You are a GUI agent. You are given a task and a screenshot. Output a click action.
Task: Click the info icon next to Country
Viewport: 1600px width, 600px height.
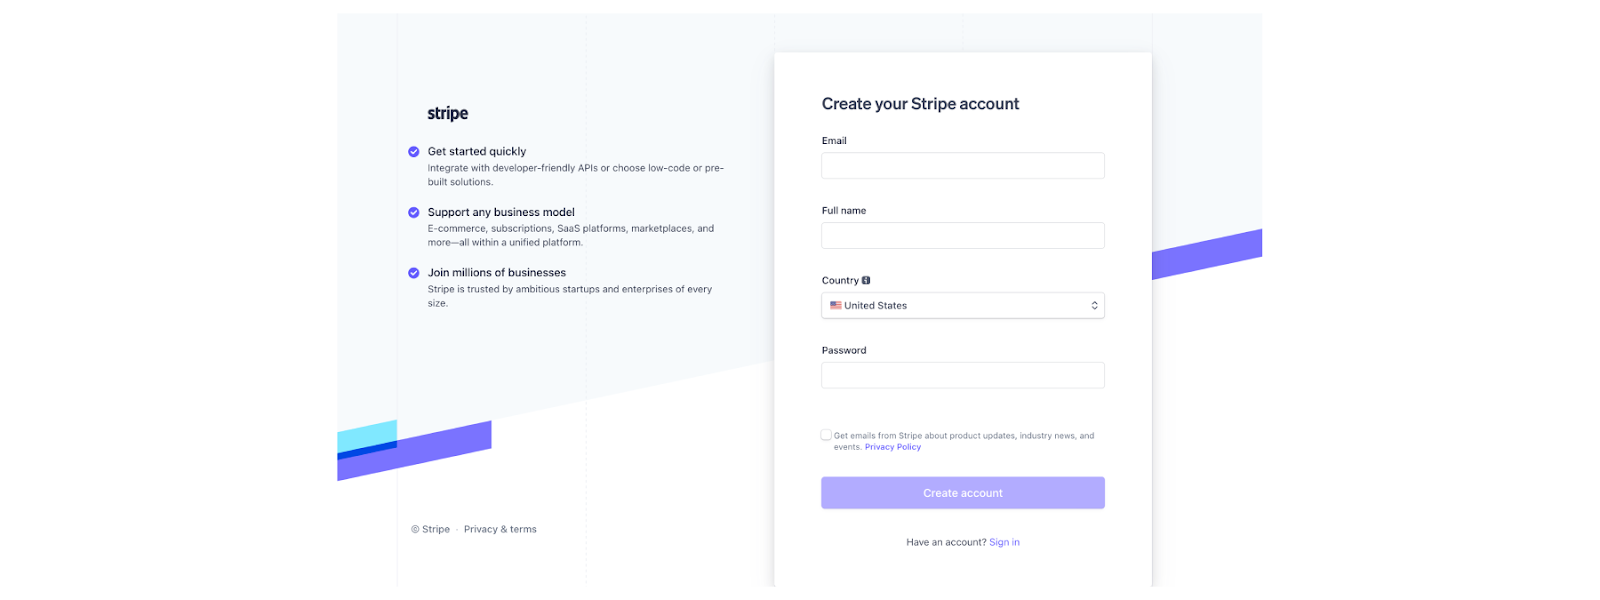[866, 280]
